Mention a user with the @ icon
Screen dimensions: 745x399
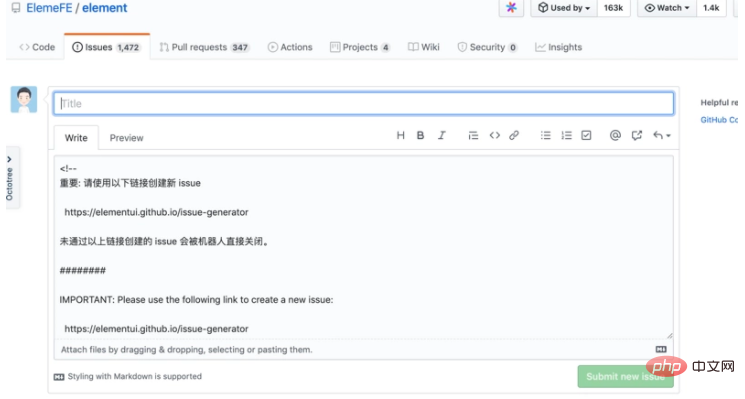click(615, 135)
